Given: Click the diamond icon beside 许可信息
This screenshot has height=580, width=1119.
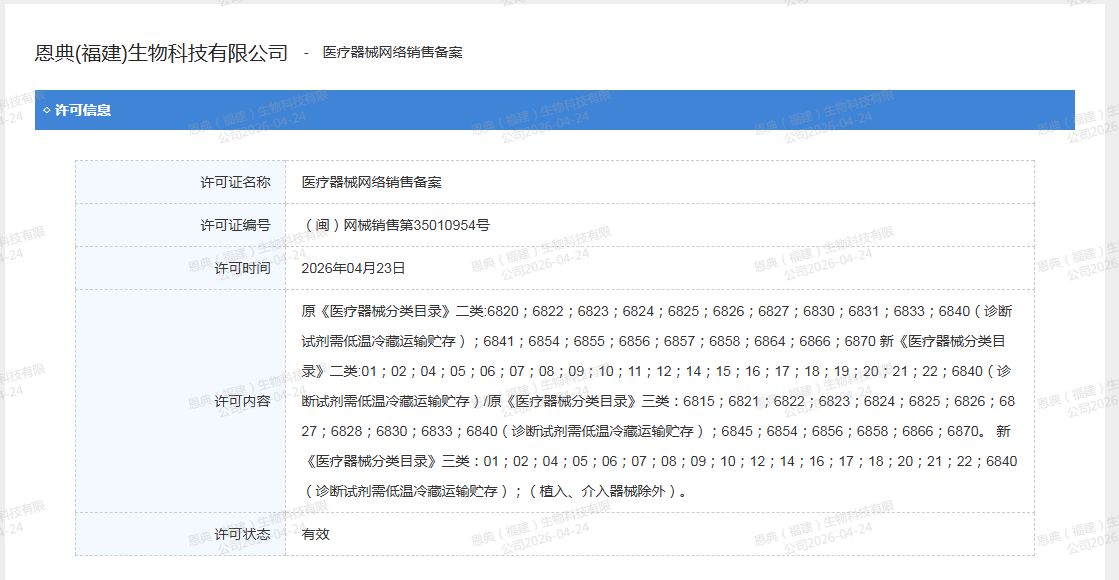Looking at the screenshot, I should (46, 110).
